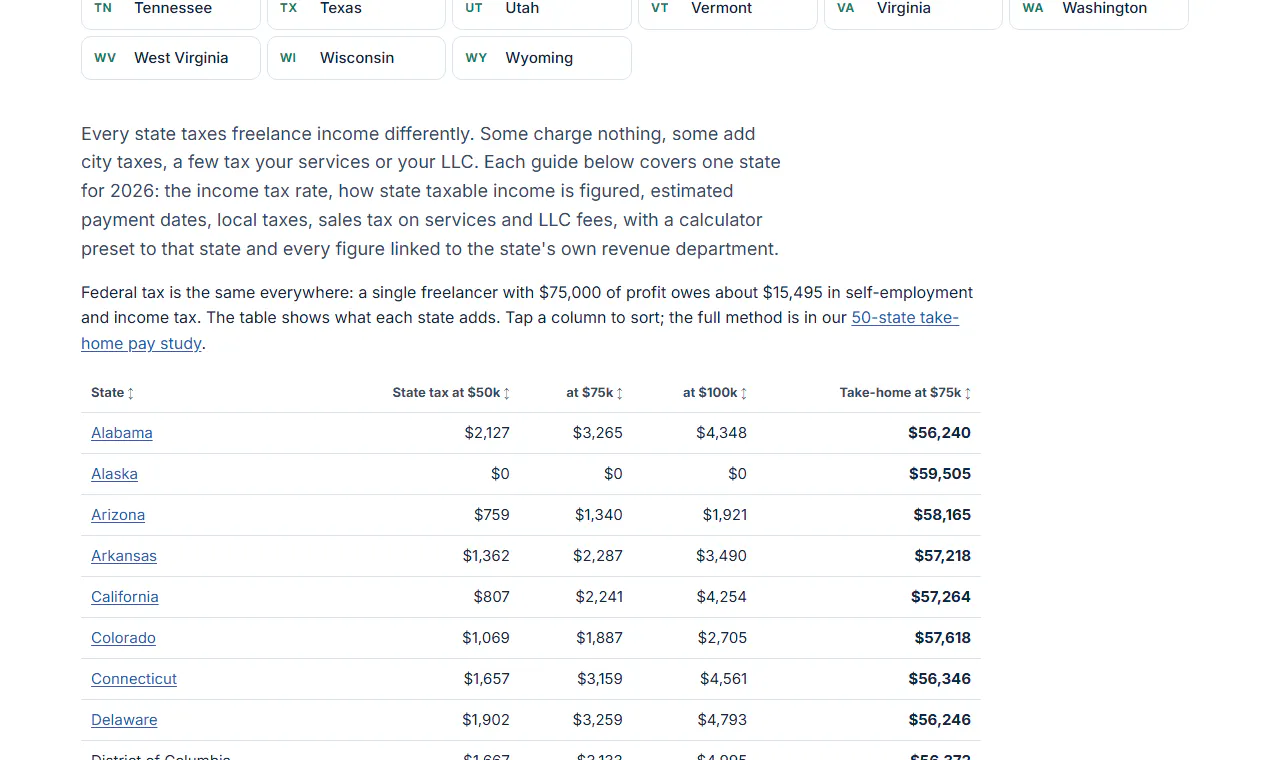Sort by Take-home at $75k
This screenshot has width=1270, height=760.
[x=905, y=393]
